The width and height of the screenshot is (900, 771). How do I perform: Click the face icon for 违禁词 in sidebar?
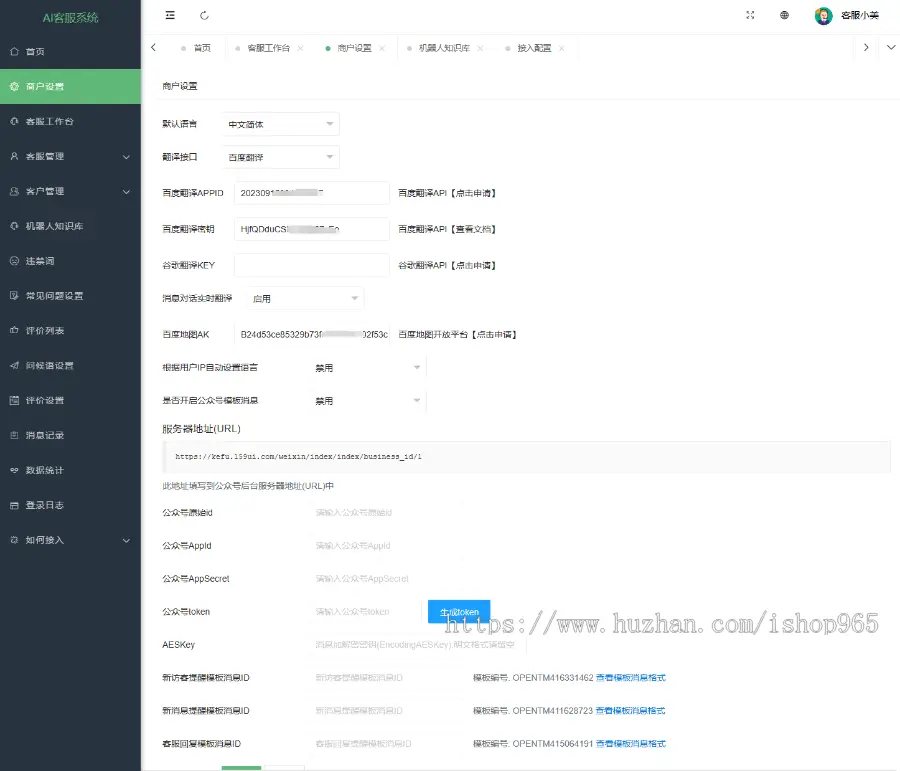click(14, 261)
